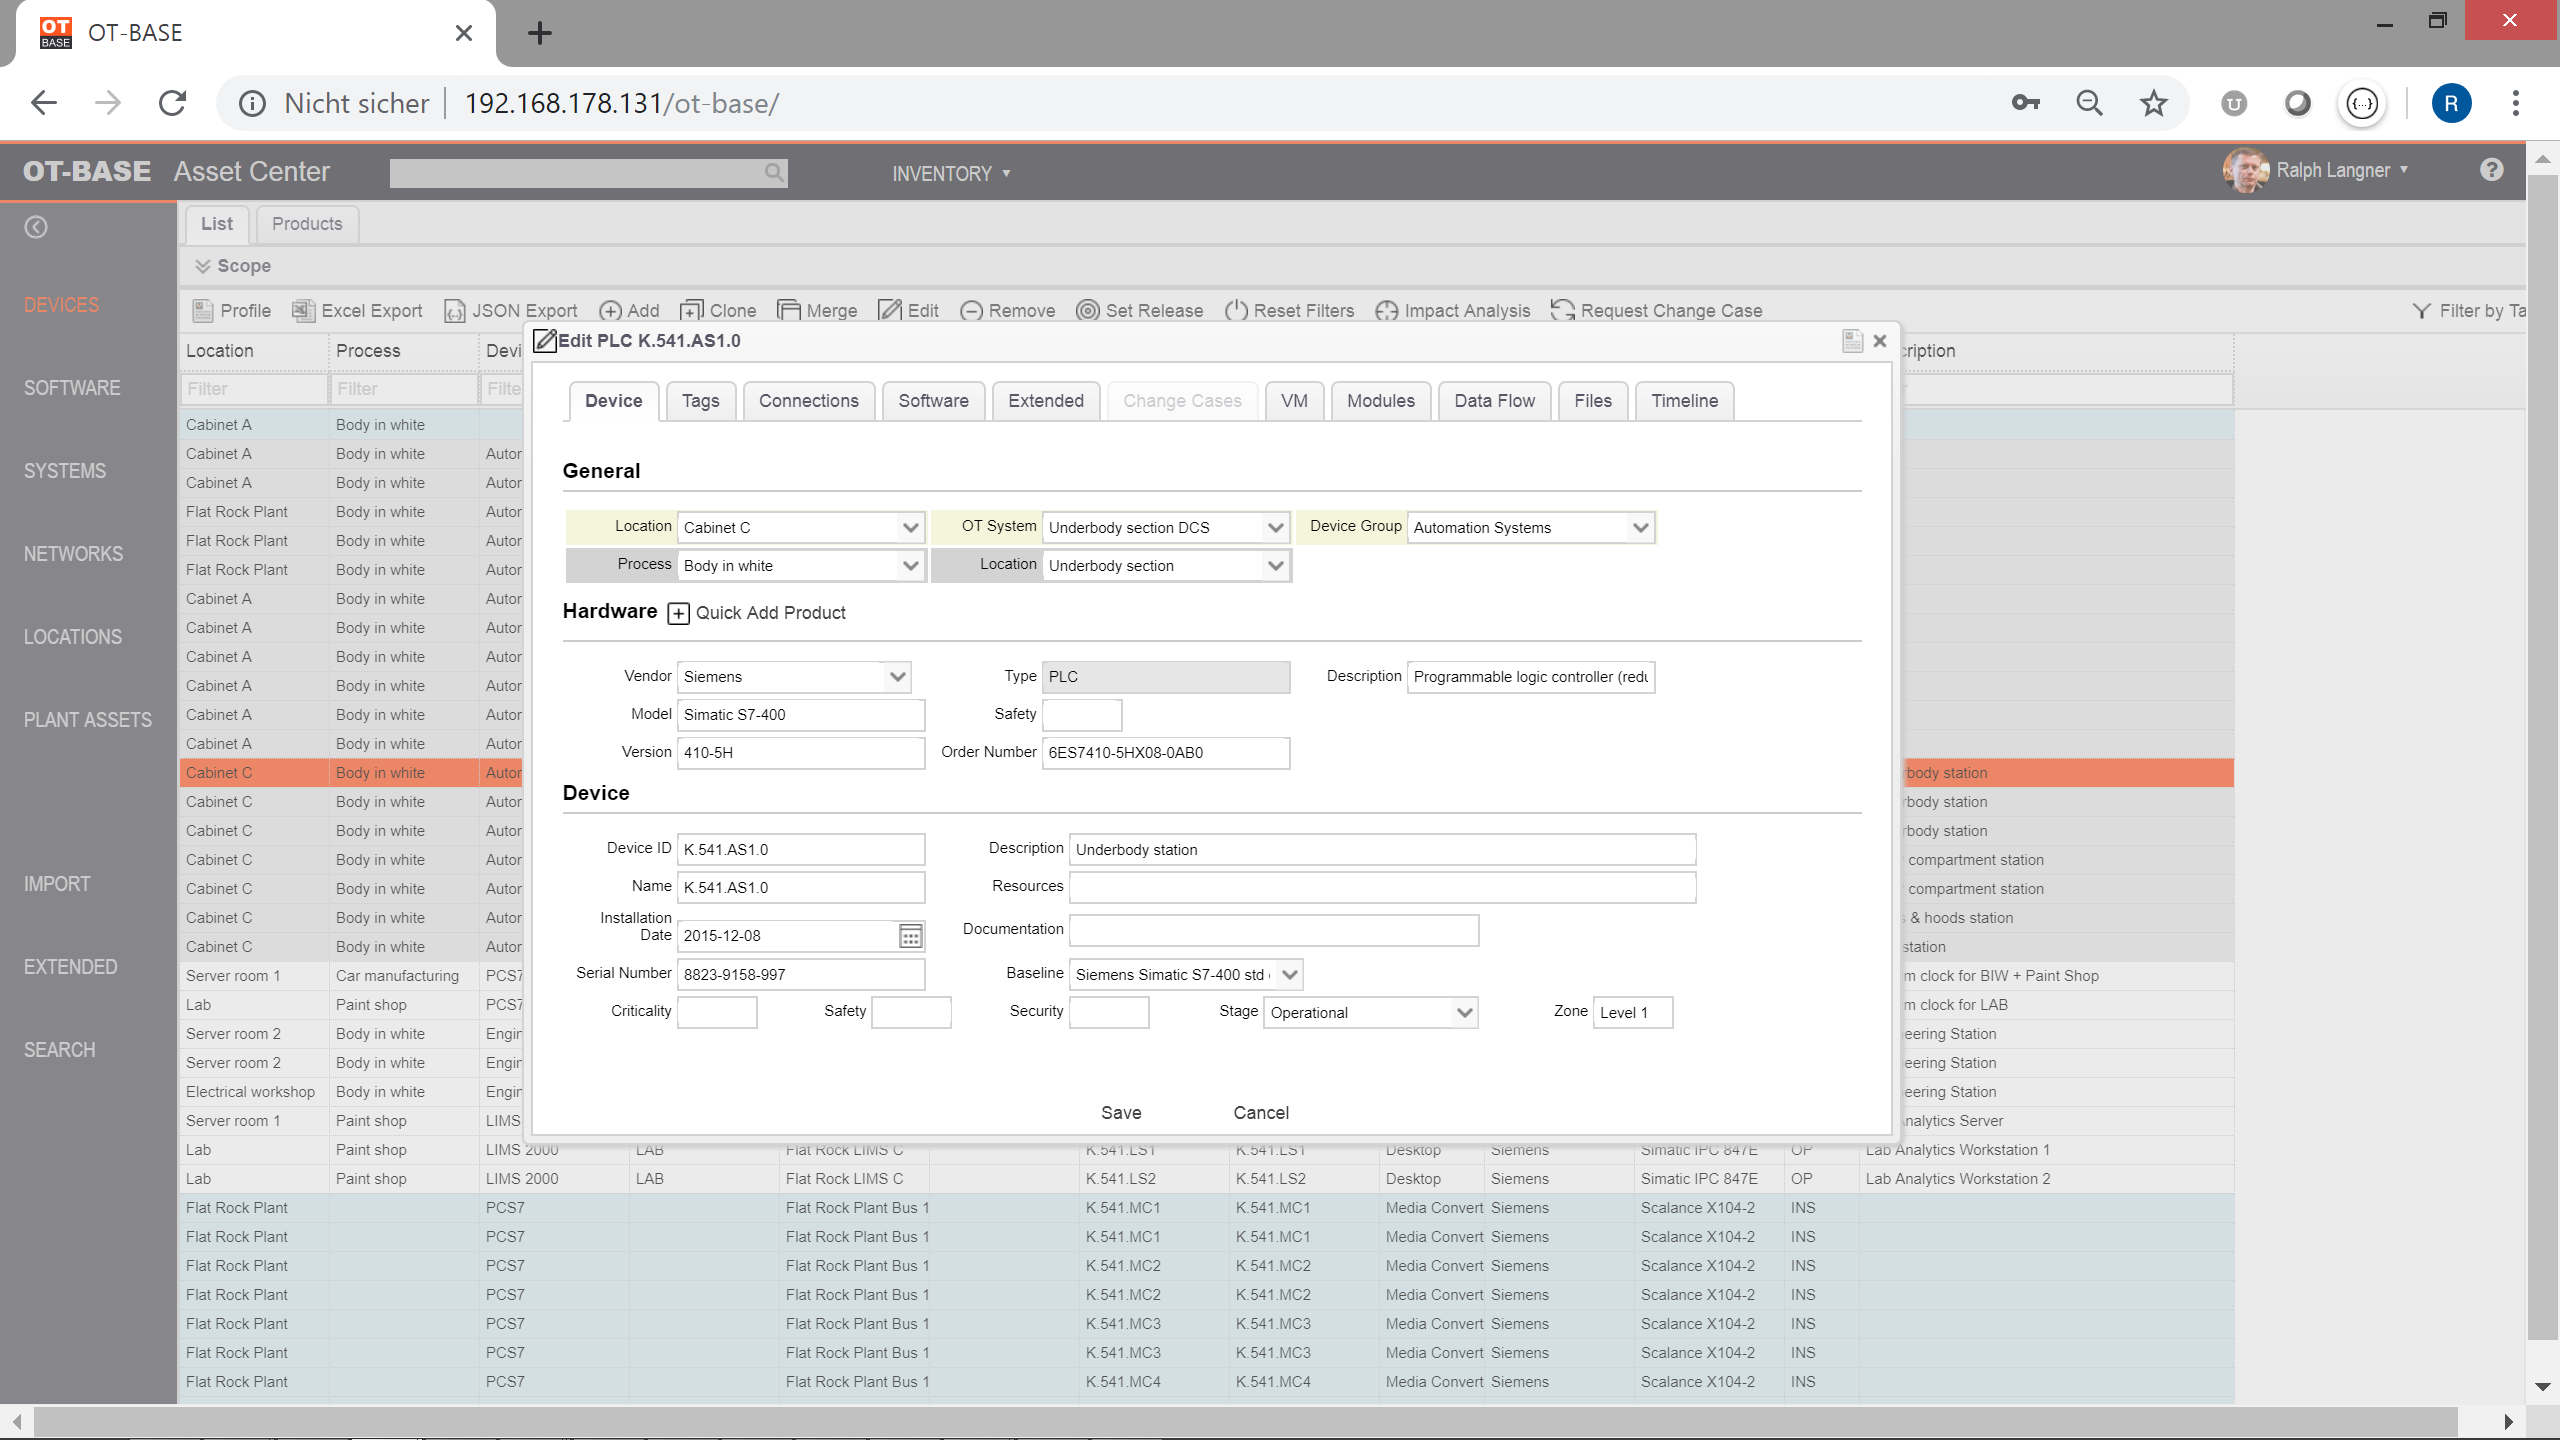2560x1440 pixels.
Task: Merge devices using Merge icon
Action: pos(789,310)
